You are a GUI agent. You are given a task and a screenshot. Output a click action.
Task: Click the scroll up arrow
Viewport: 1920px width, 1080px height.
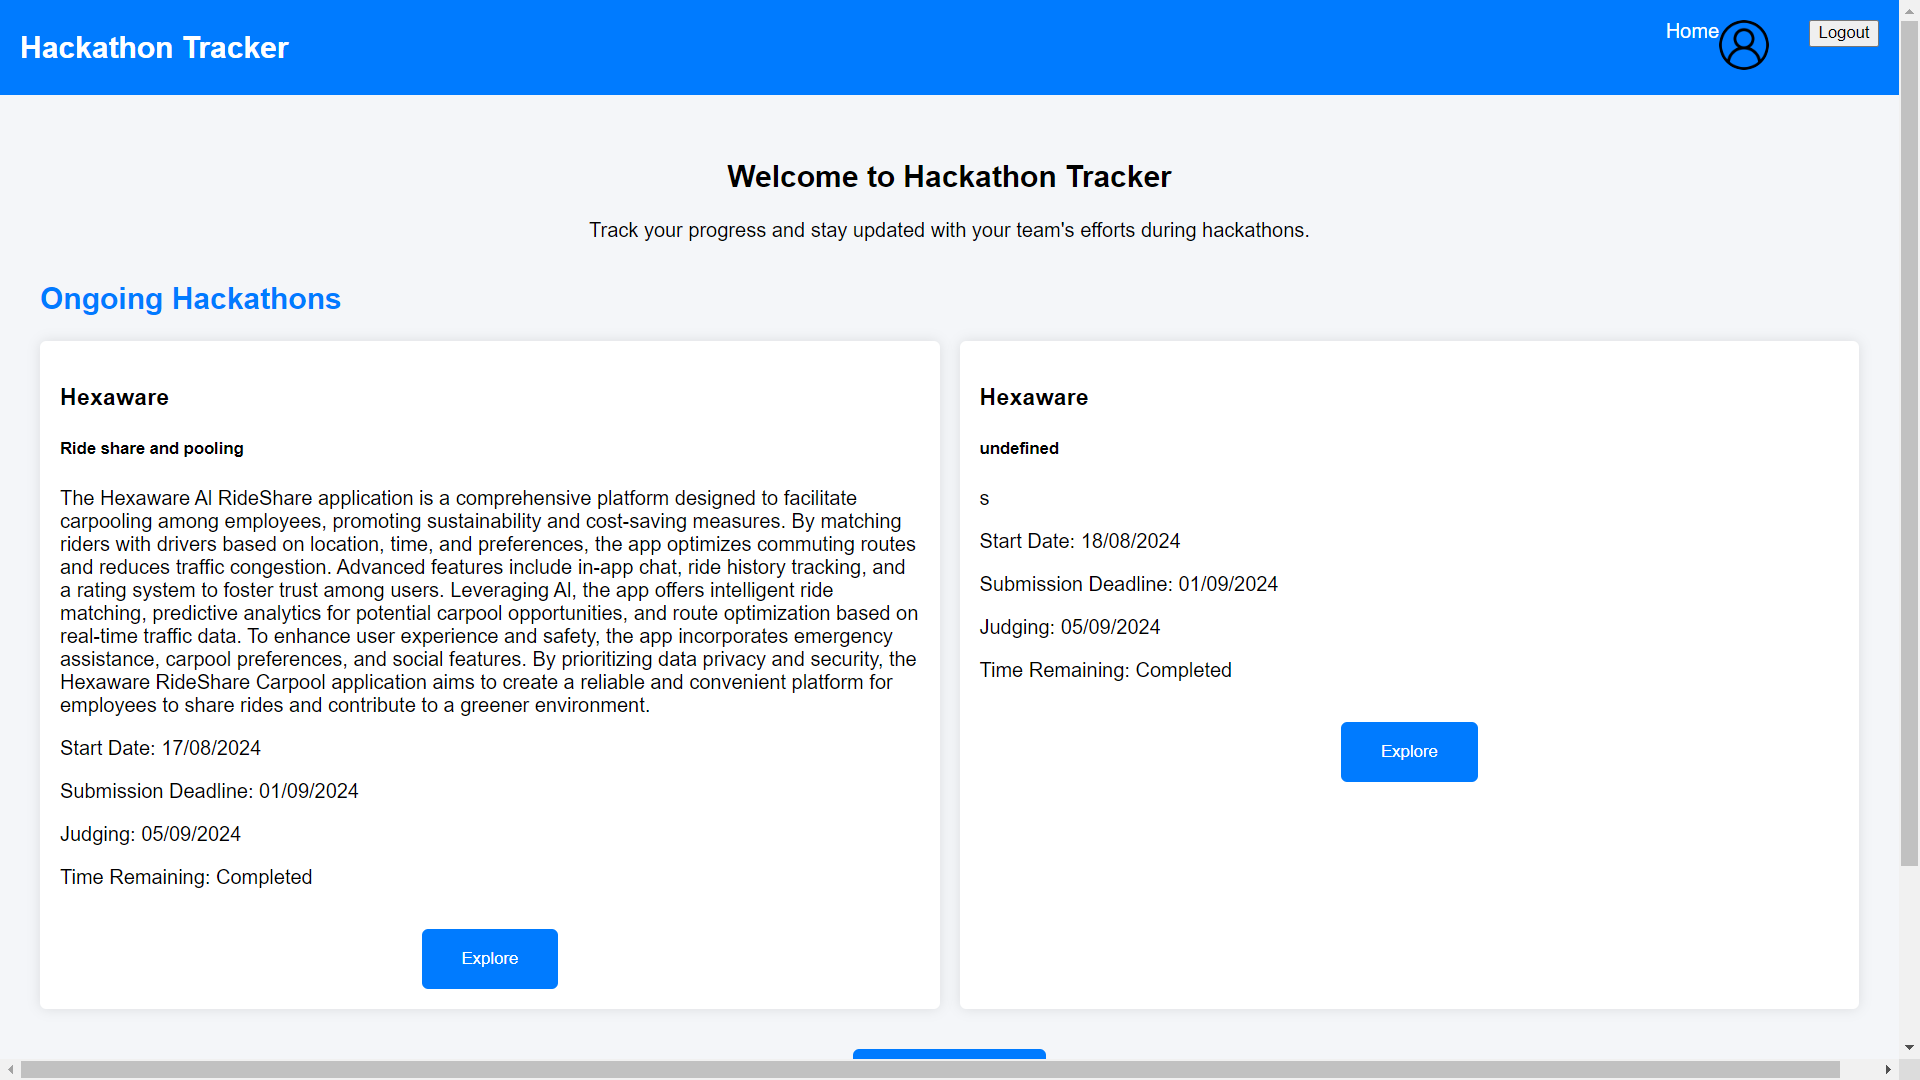click(1909, 10)
